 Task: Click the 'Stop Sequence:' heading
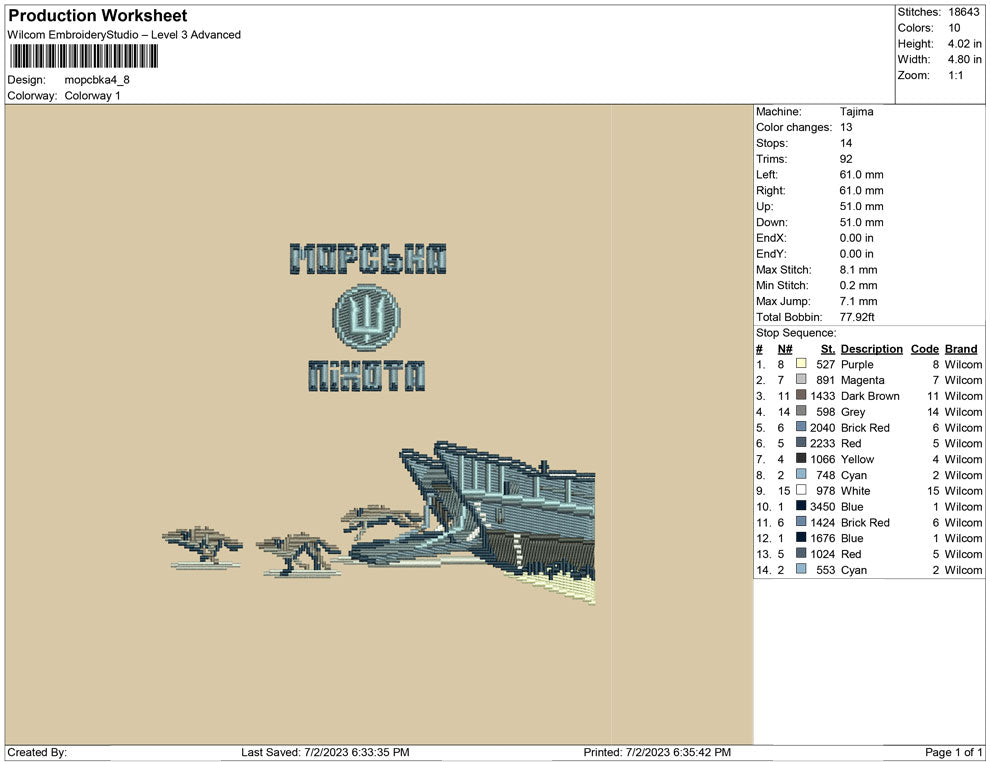click(796, 333)
